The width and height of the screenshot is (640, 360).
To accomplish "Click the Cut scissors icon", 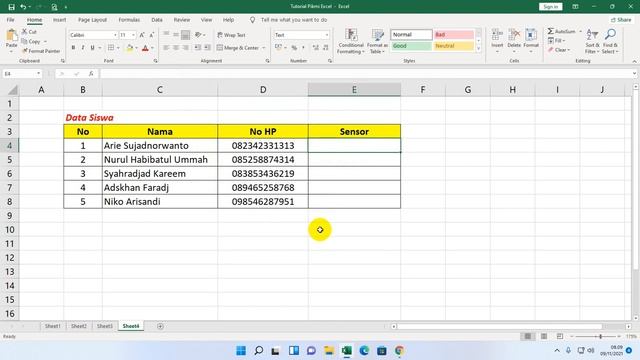I will 24,31.
